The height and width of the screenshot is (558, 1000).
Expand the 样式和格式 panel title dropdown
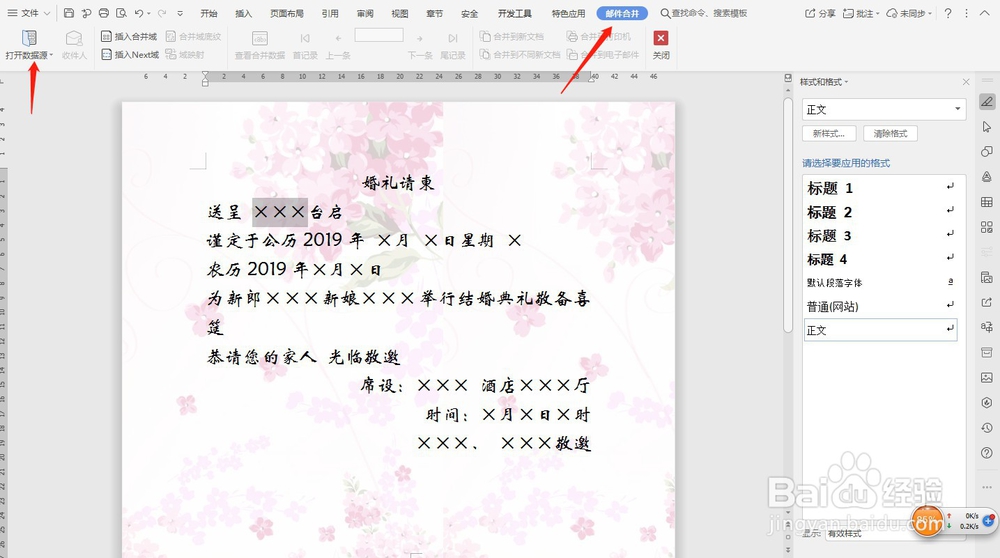[x=846, y=82]
